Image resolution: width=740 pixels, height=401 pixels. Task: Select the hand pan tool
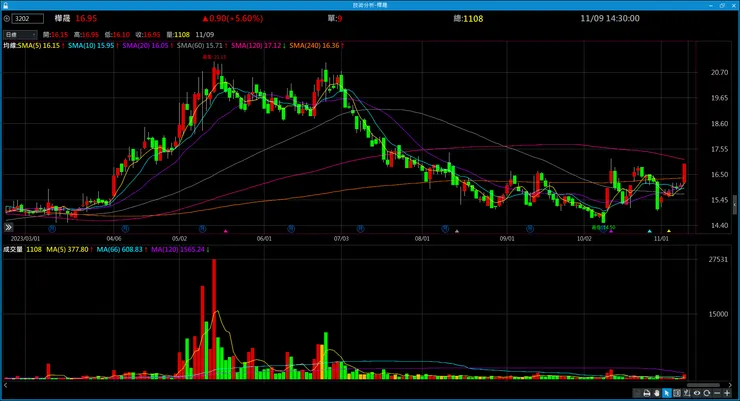coord(656,393)
